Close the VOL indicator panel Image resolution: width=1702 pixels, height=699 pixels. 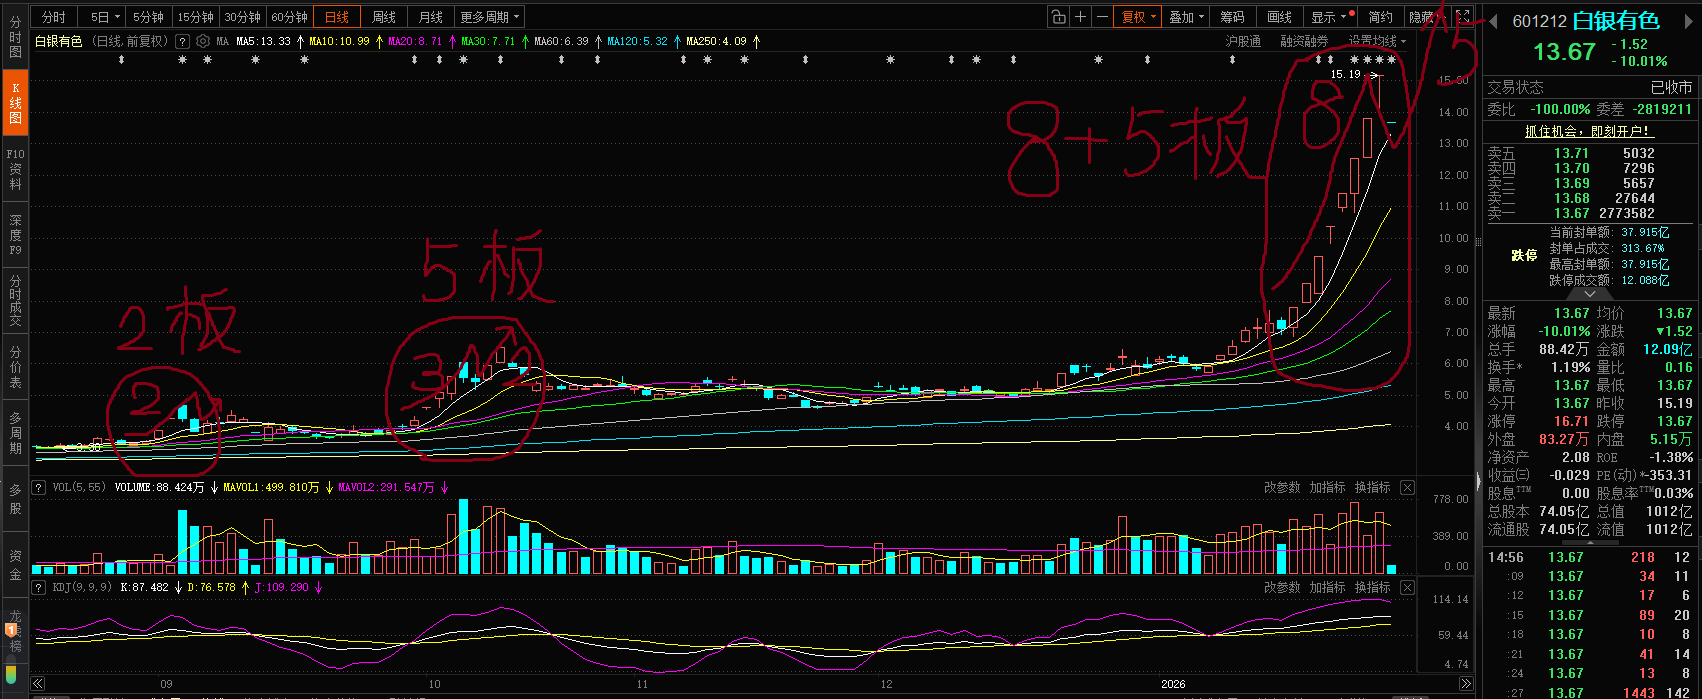(1407, 488)
